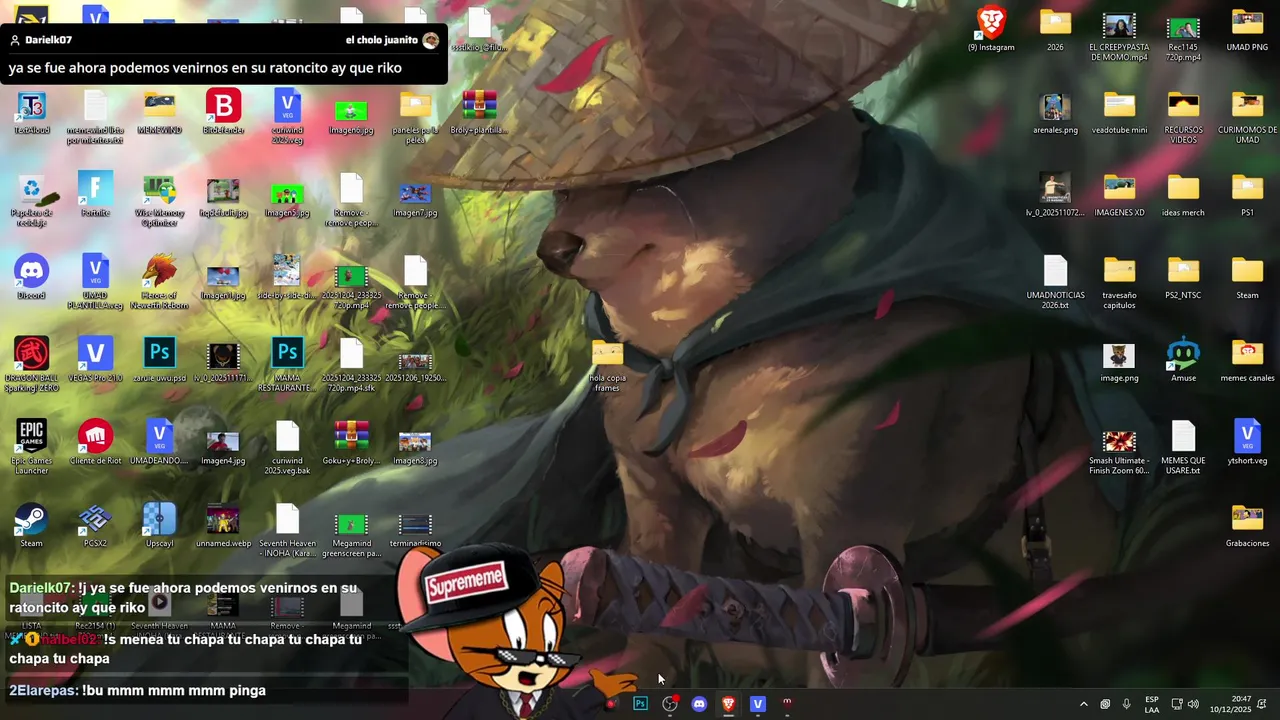Select the Fortnite desktop shortcut
1280x720 pixels.
coord(95,195)
